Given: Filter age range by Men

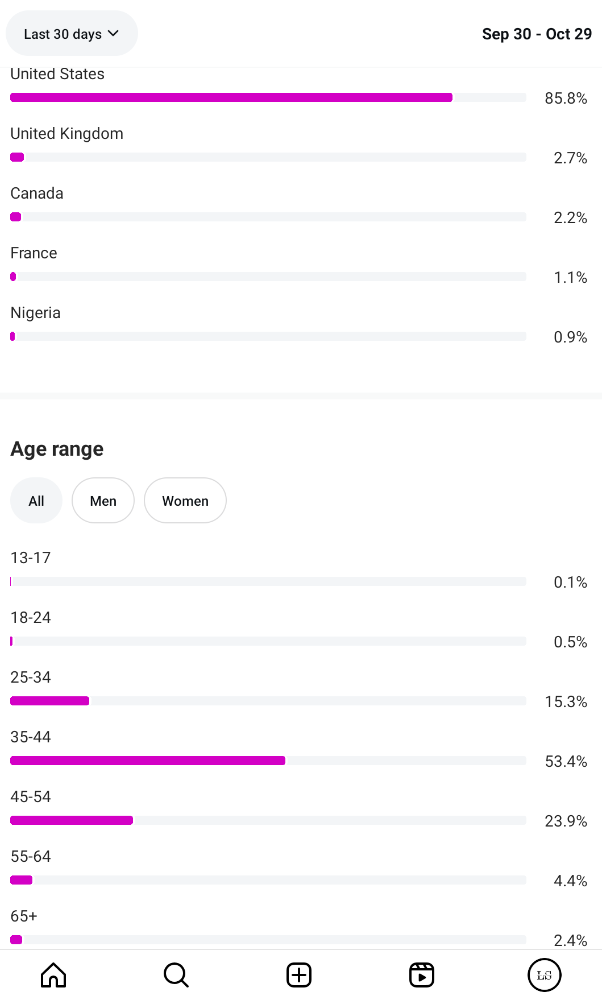Looking at the screenshot, I should pos(103,501).
